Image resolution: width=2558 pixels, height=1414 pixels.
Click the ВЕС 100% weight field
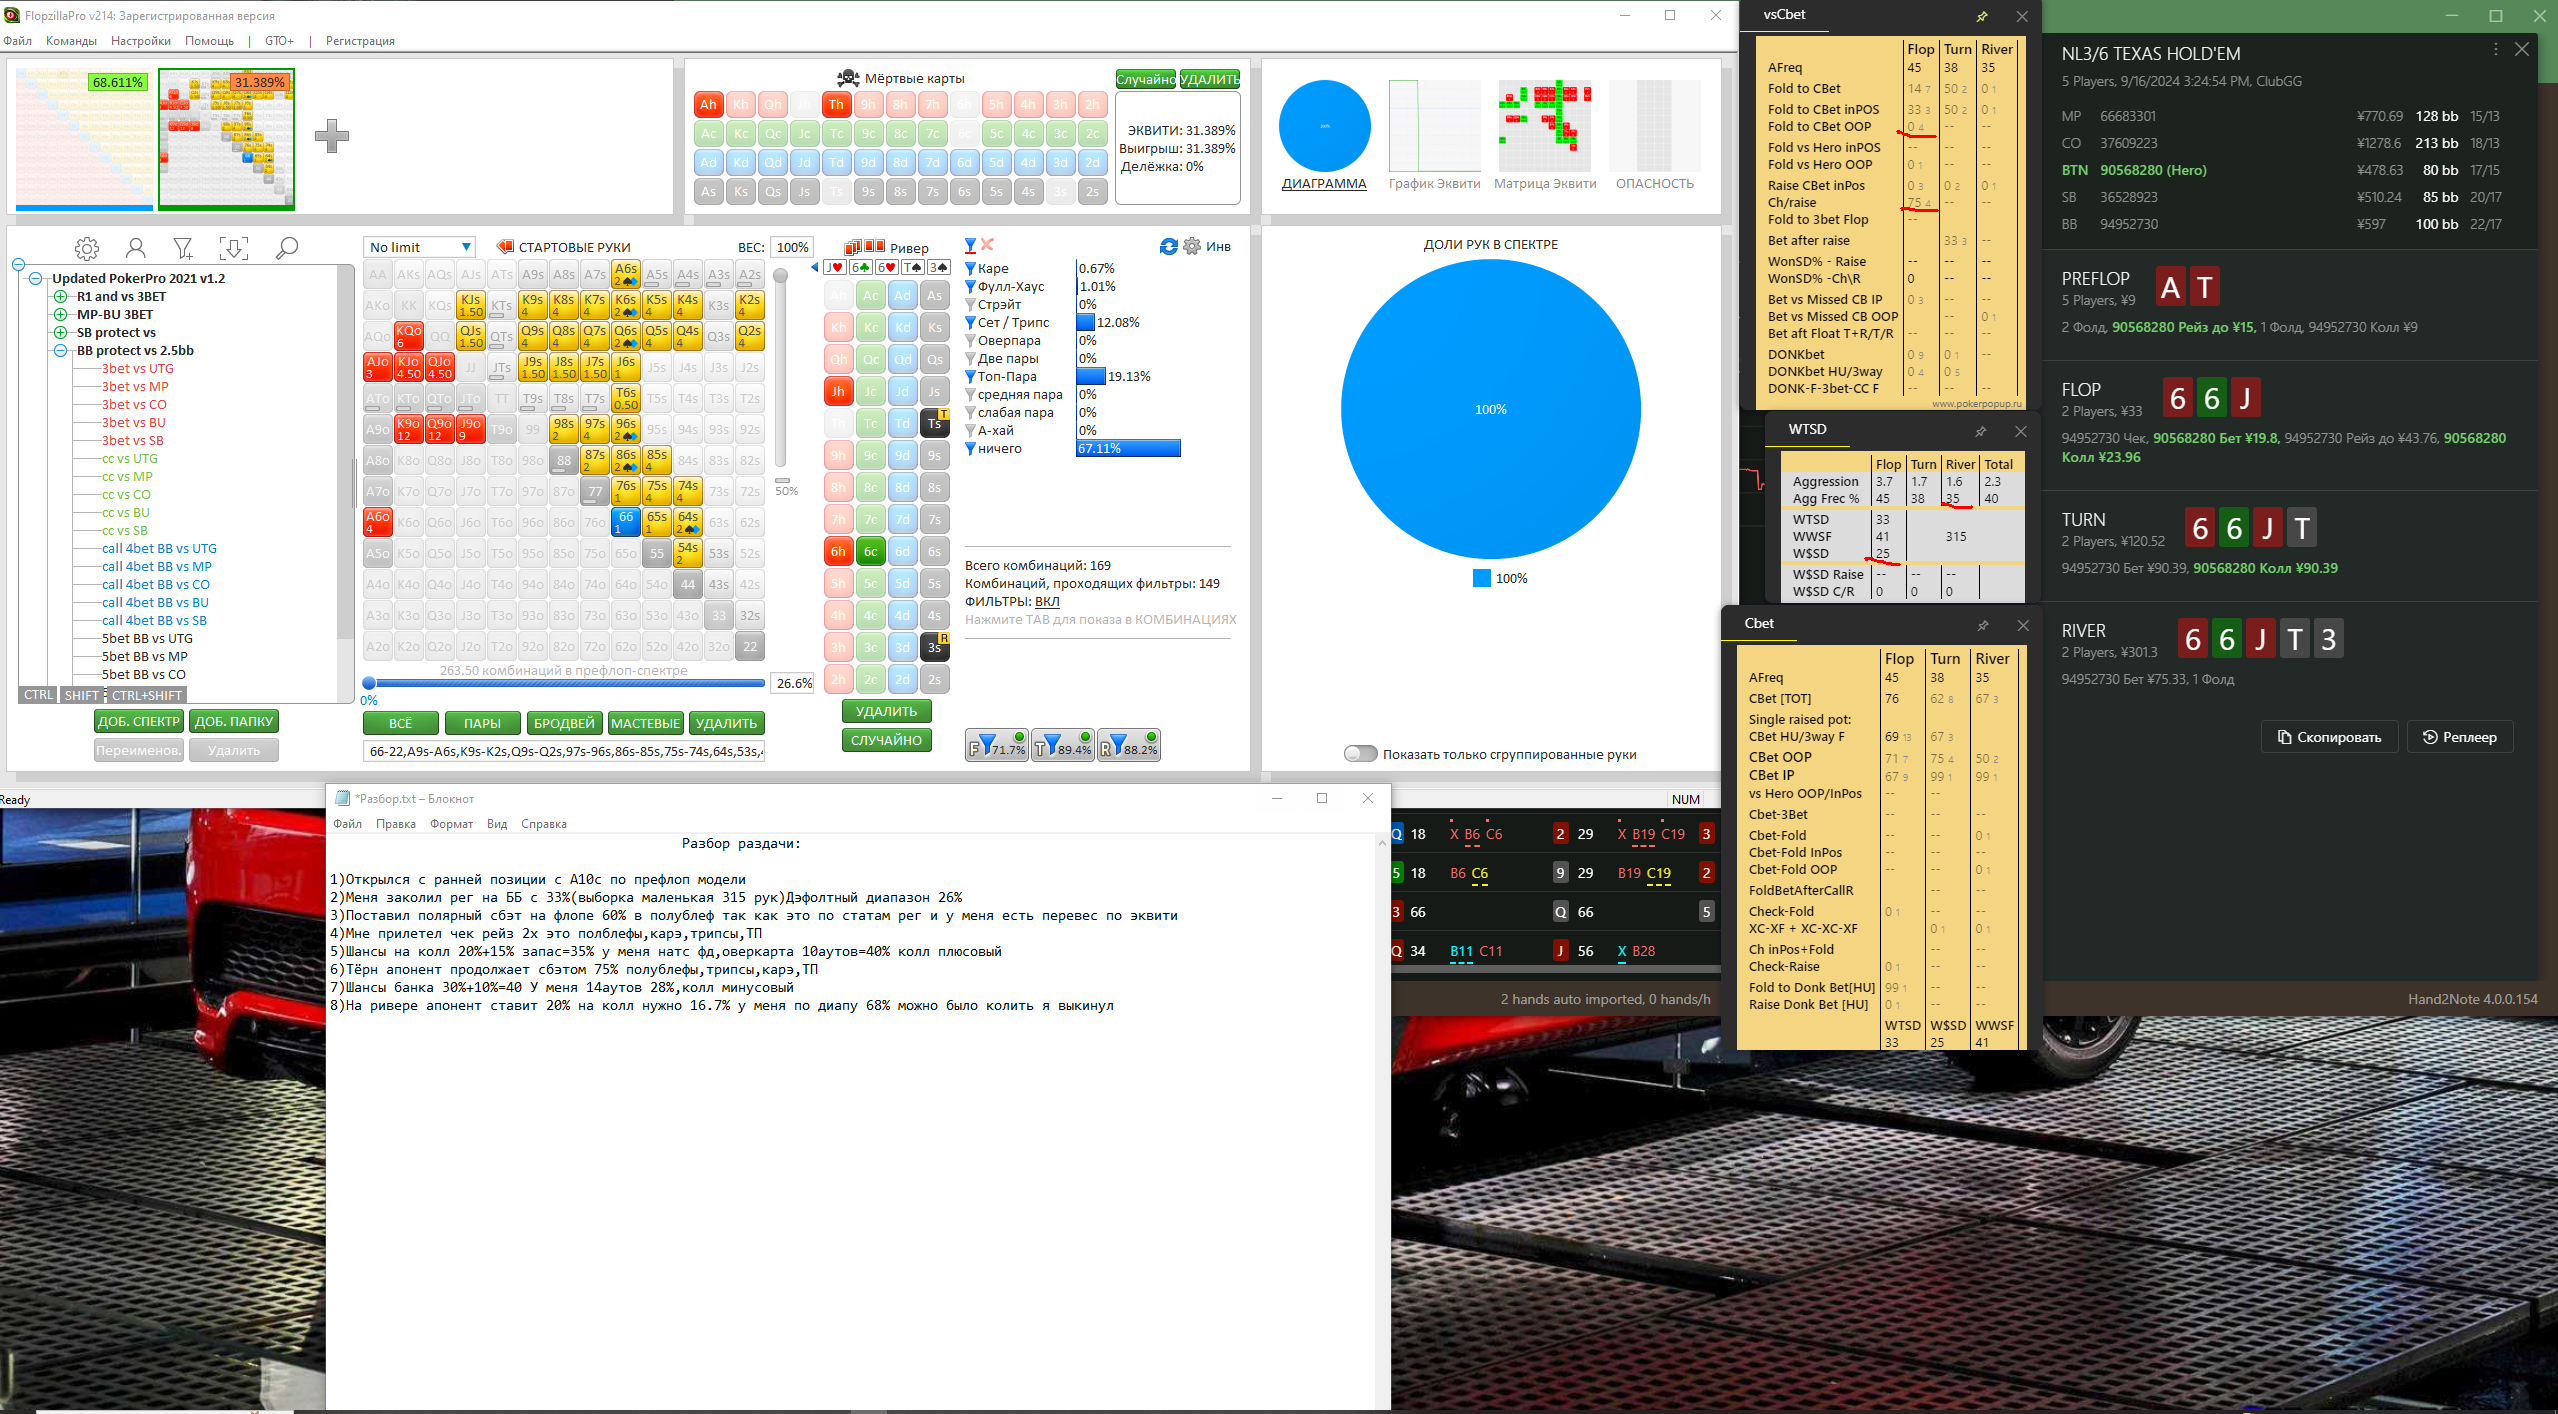point(792,247)
